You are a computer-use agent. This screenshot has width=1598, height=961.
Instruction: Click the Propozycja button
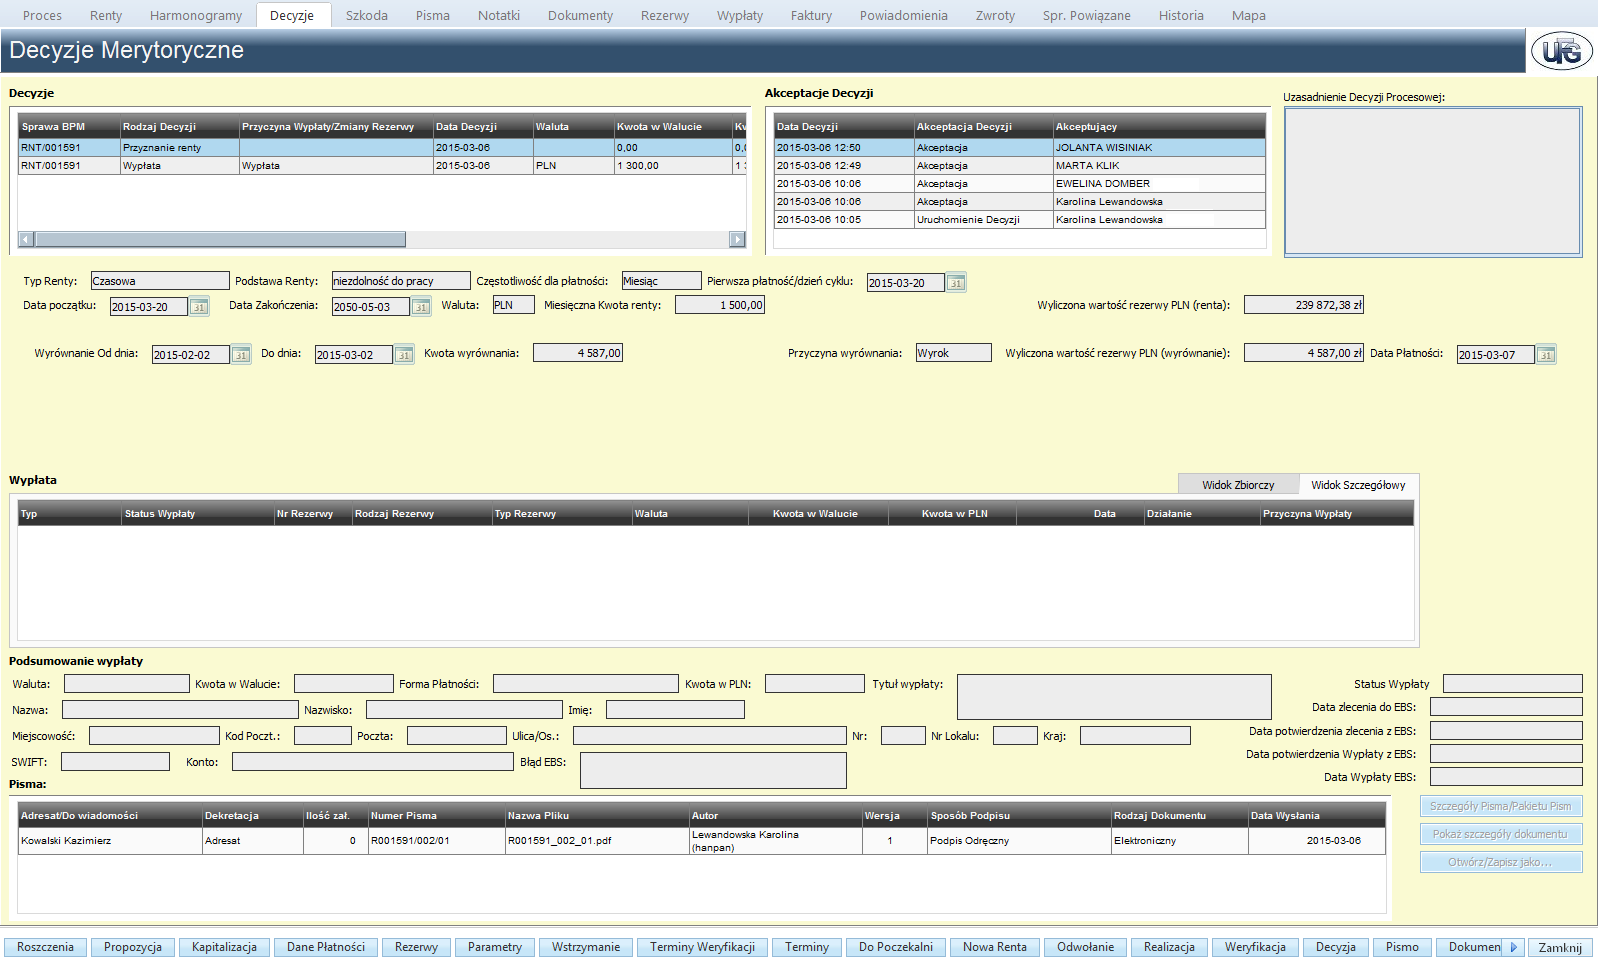coord(133,947)
